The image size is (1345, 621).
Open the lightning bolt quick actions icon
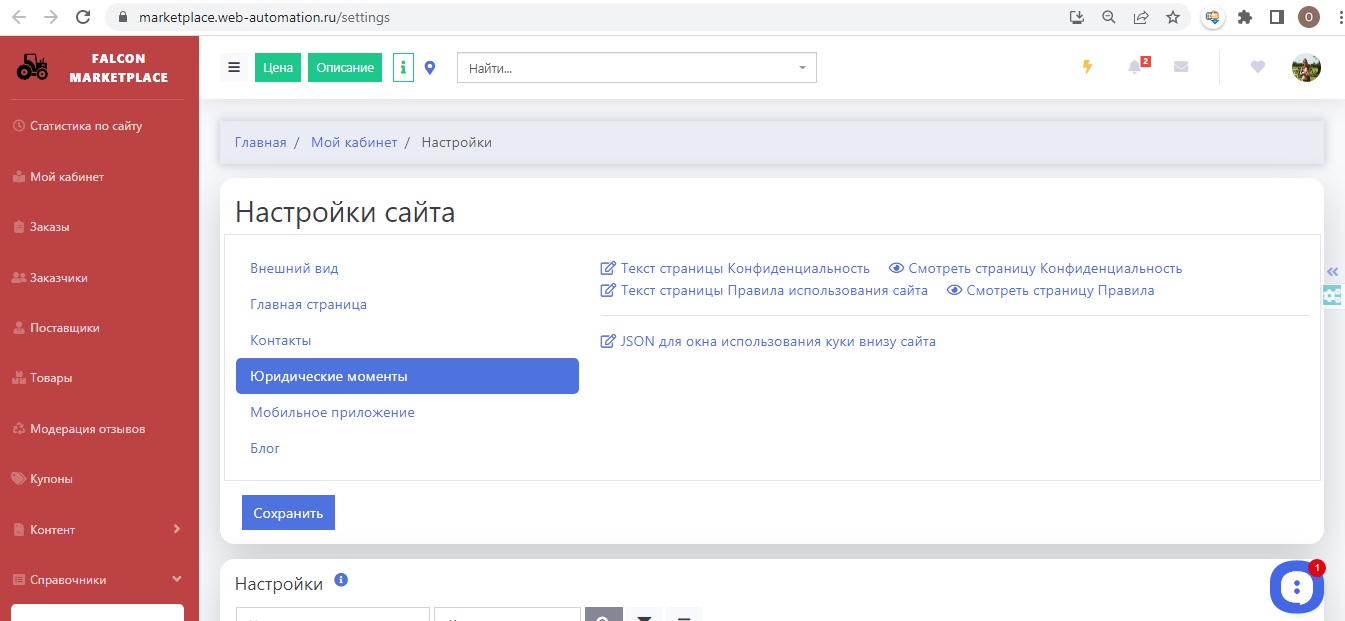tap(1088, 67)
